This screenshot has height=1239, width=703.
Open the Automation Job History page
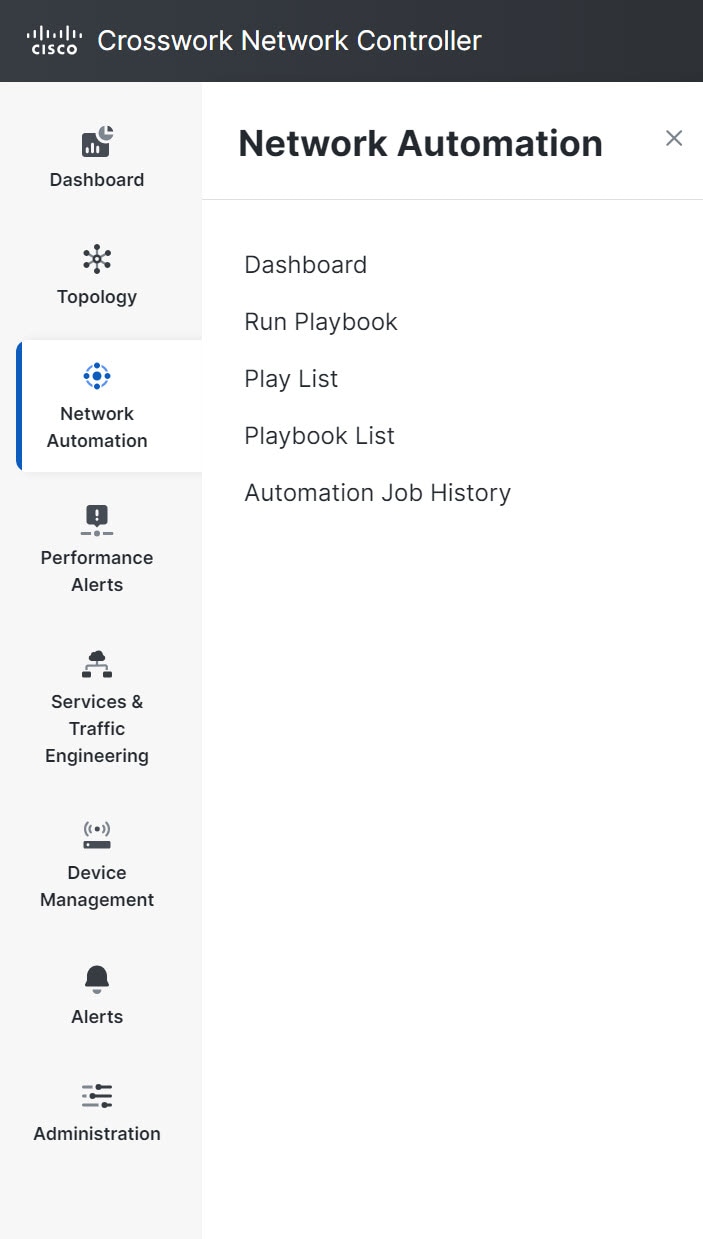tap(377, 492)
